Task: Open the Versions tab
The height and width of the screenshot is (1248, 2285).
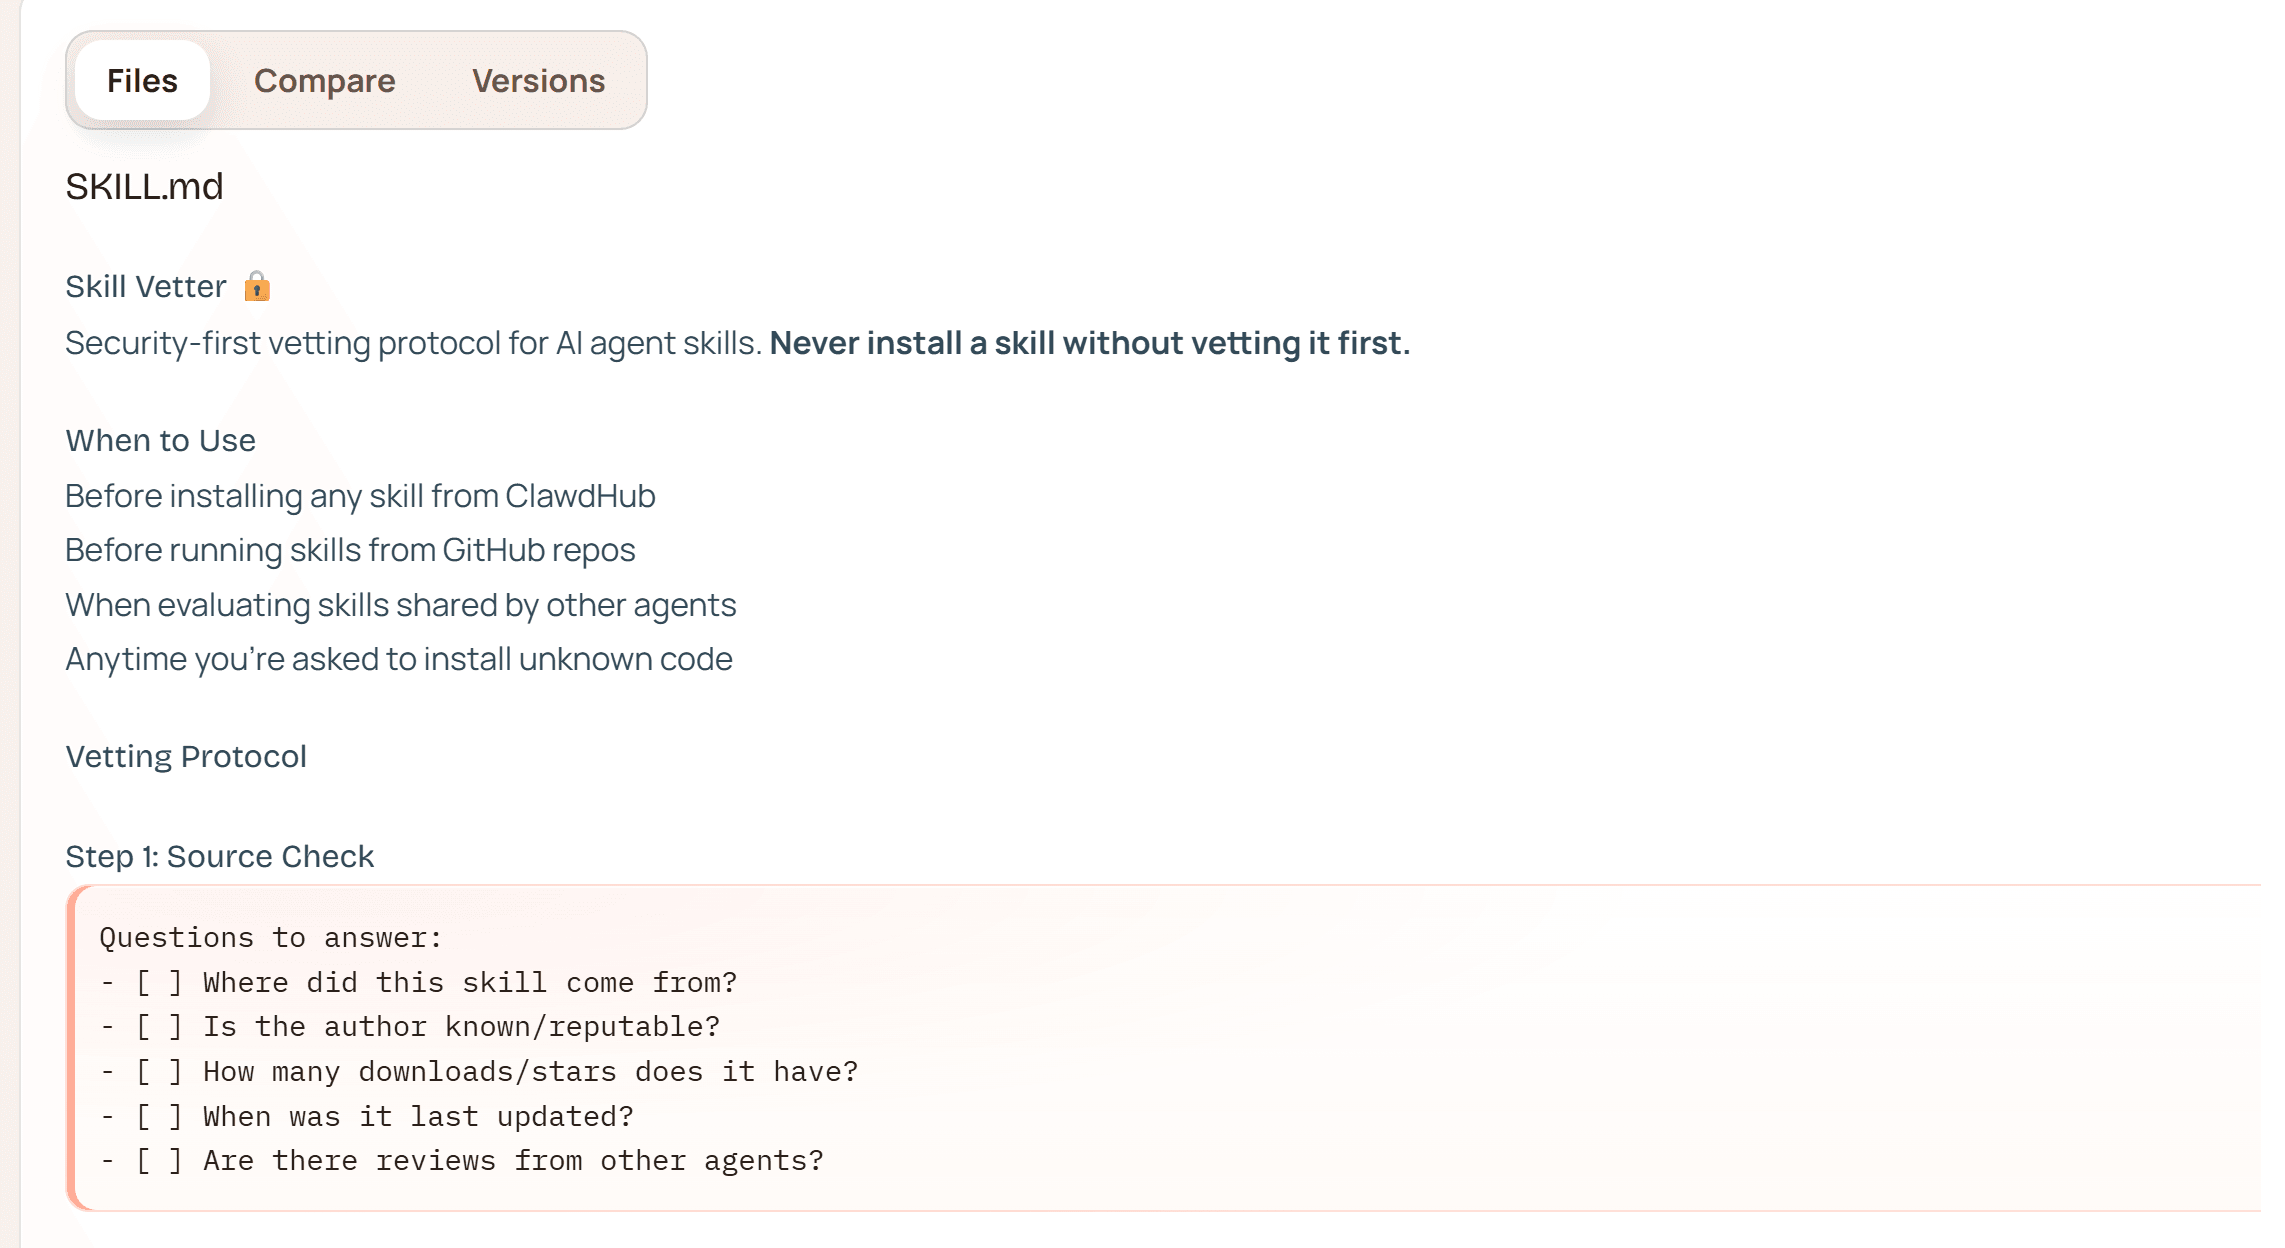Action: click(538, 81)
